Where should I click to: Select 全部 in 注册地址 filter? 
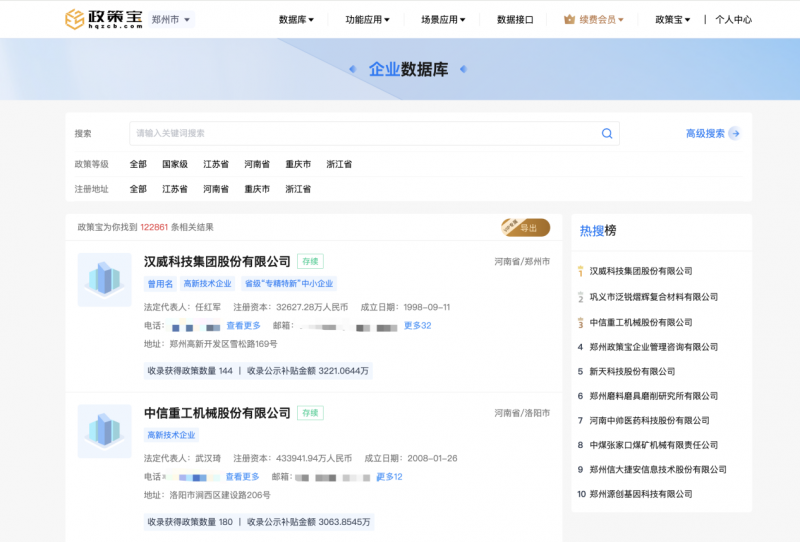(x=138, y=189)
